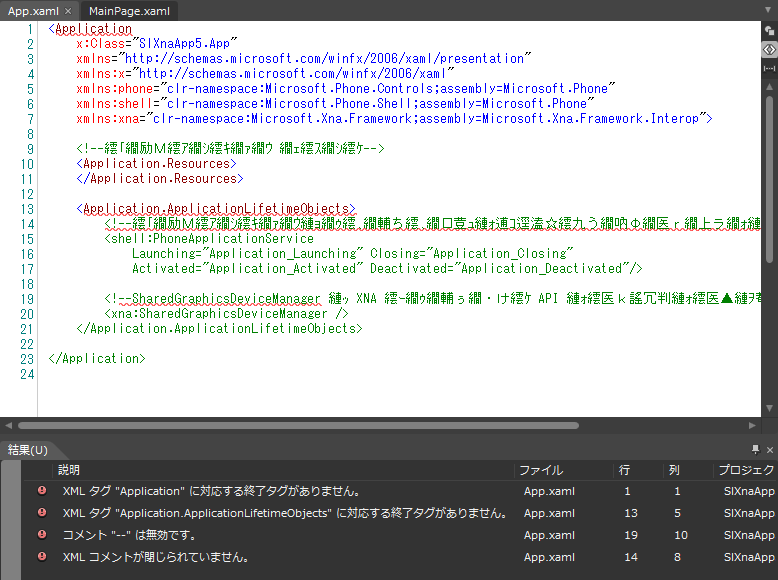Screen dimensions: 778x580
Task: Click error icon of invalid comment error
Action: 42,534
